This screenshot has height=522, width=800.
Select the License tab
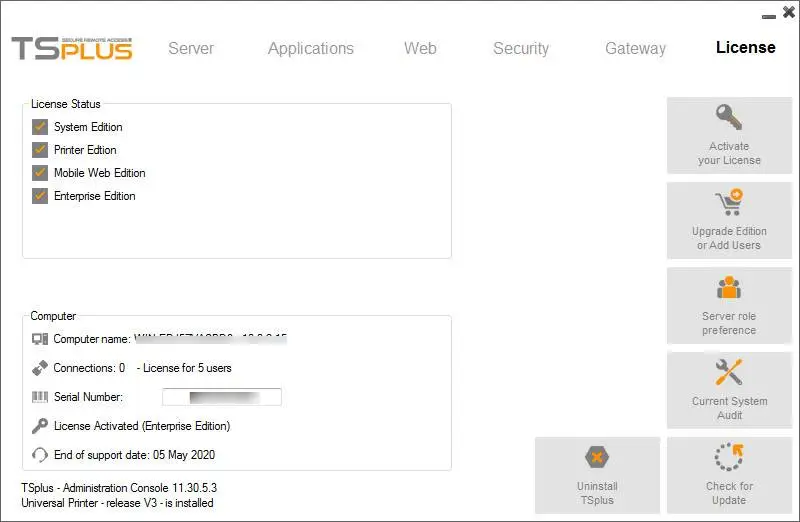coord(745,47)
